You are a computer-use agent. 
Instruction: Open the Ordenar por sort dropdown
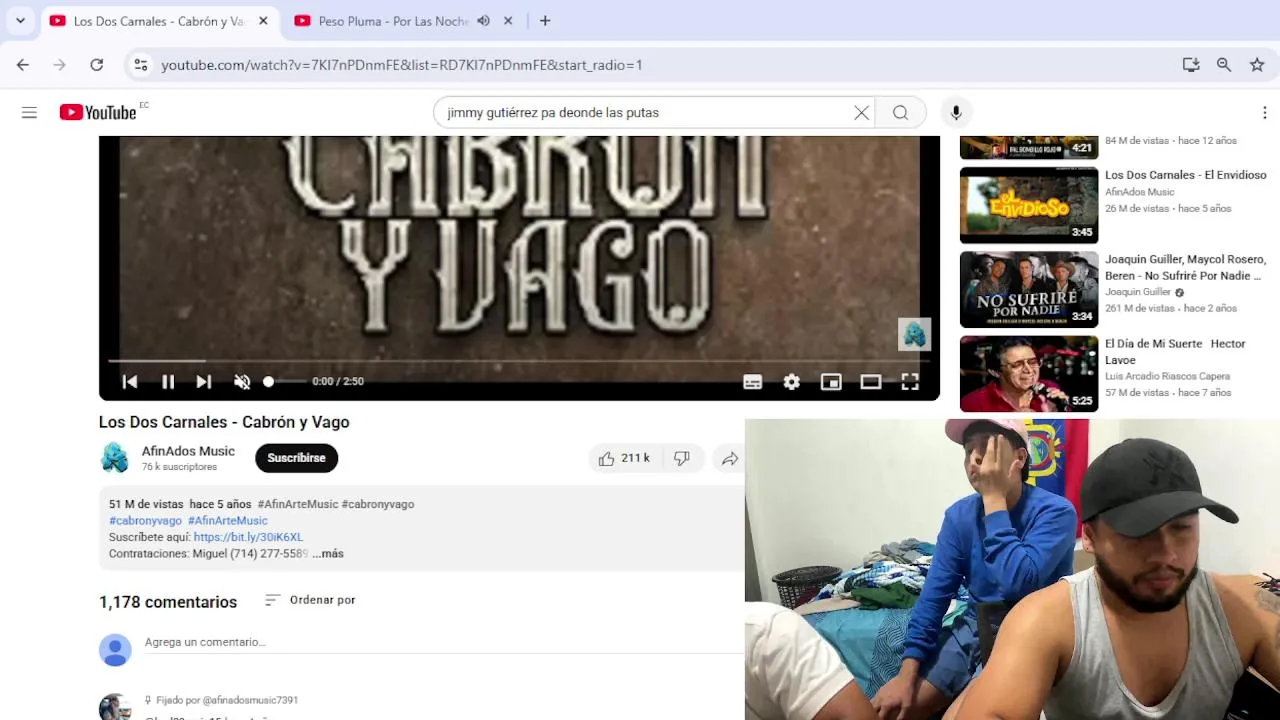click(310, 600)
